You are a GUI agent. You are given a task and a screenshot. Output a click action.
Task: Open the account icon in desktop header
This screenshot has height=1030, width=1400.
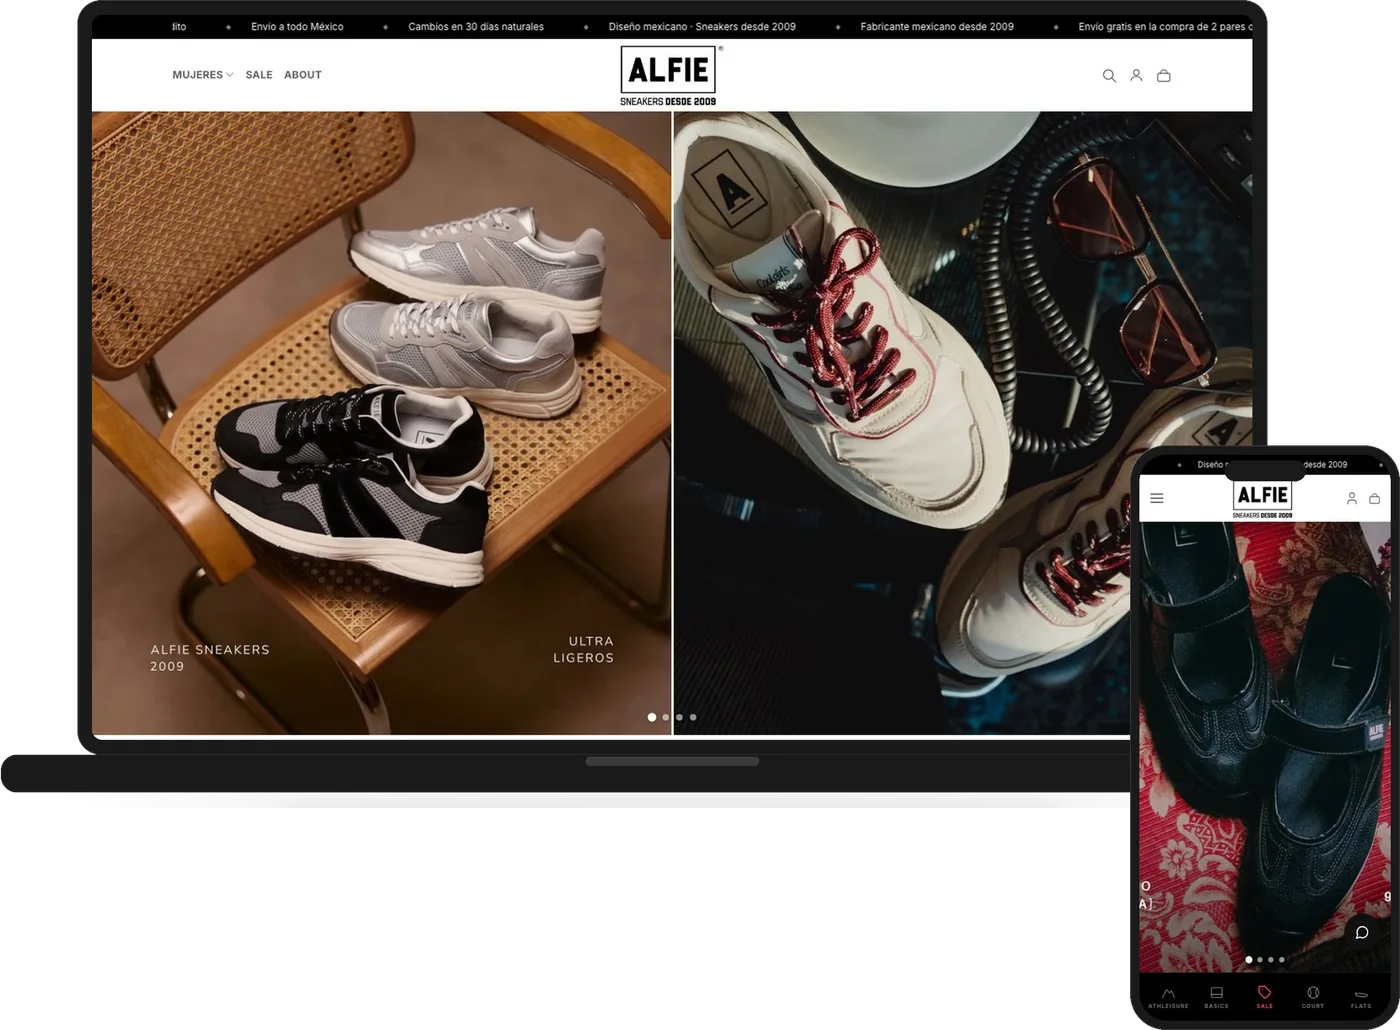pos(1136,76)
